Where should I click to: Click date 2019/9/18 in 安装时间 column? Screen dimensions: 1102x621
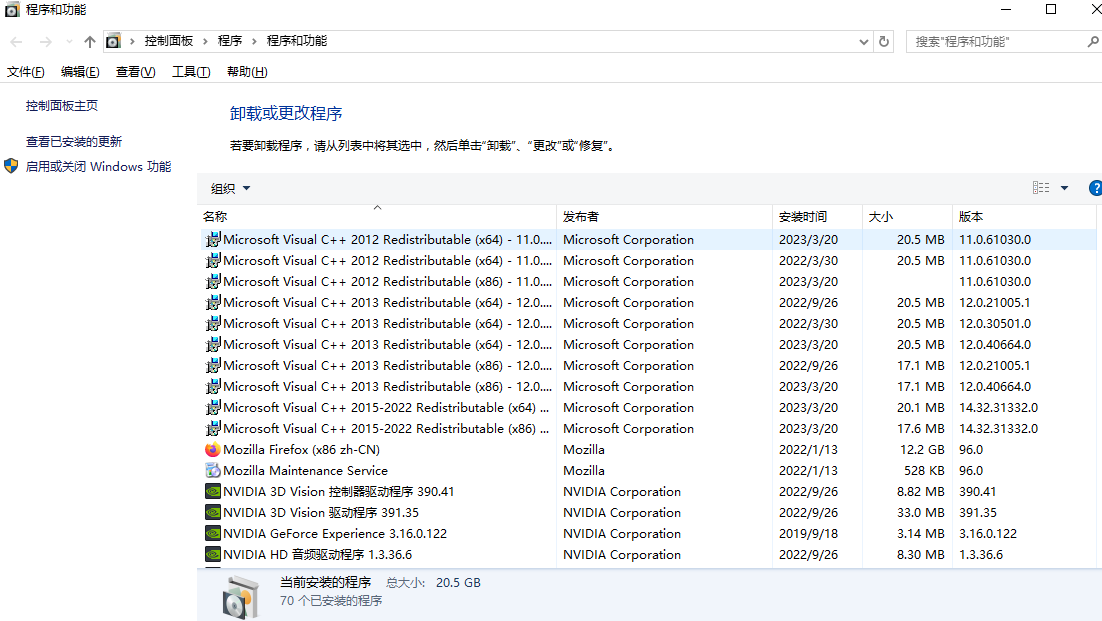point(808,534)
